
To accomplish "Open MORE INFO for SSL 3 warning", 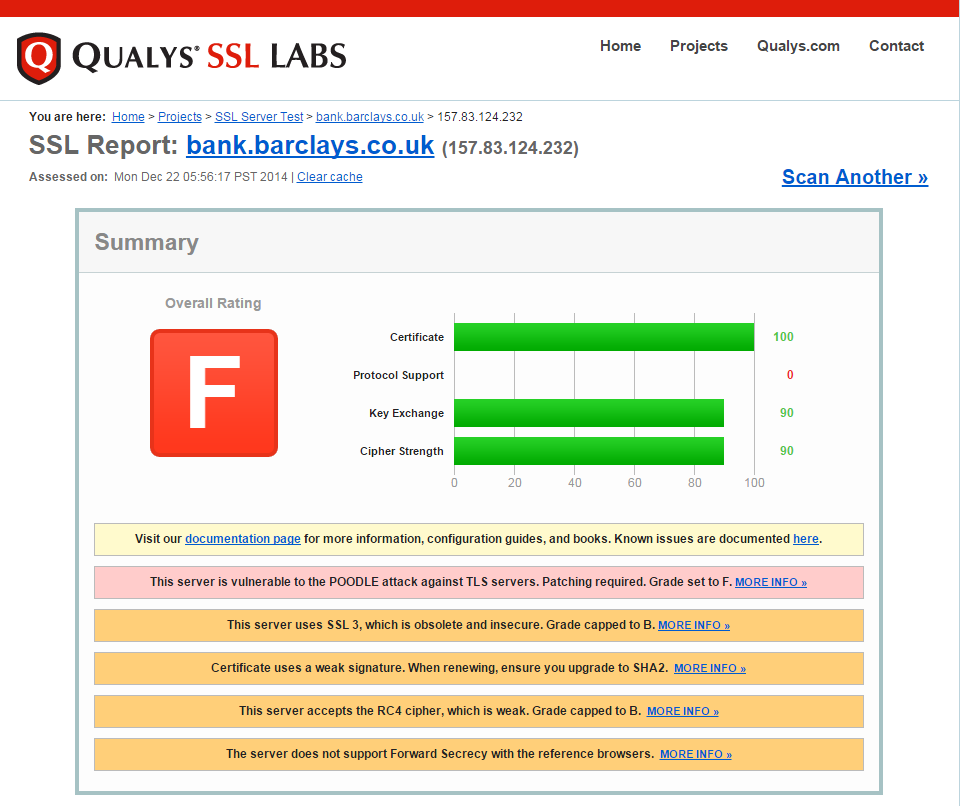I will [x=694, y=625].
